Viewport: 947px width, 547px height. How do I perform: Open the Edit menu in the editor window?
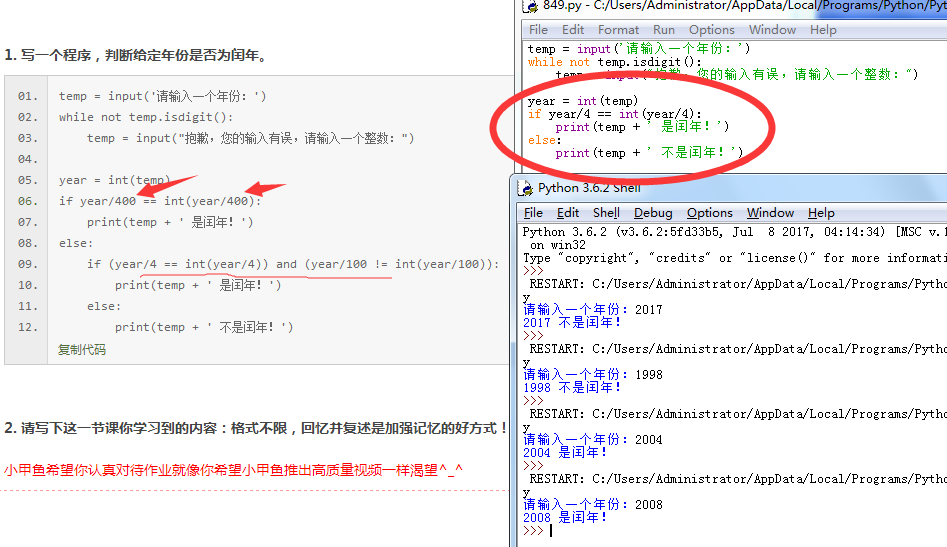point(573,30)
